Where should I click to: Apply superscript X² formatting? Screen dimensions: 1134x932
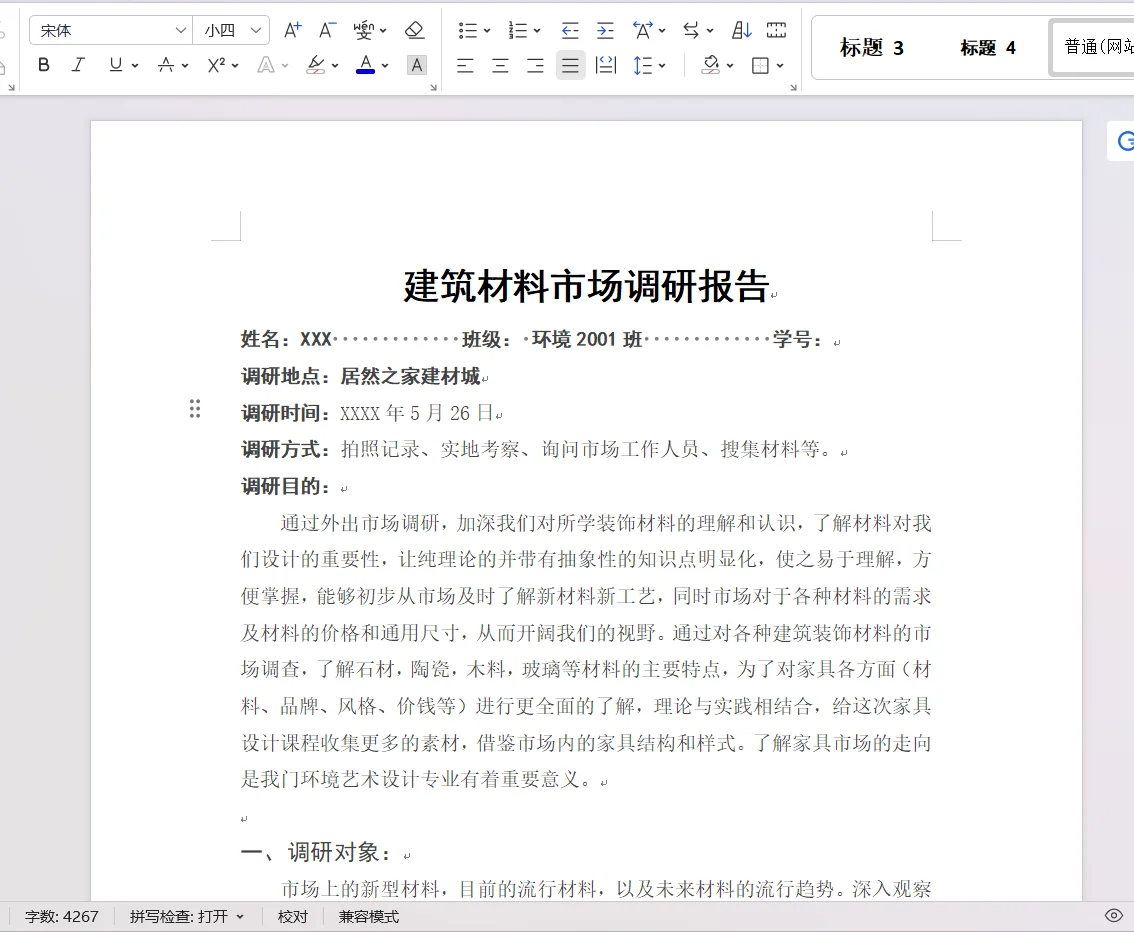click(216, 65)
